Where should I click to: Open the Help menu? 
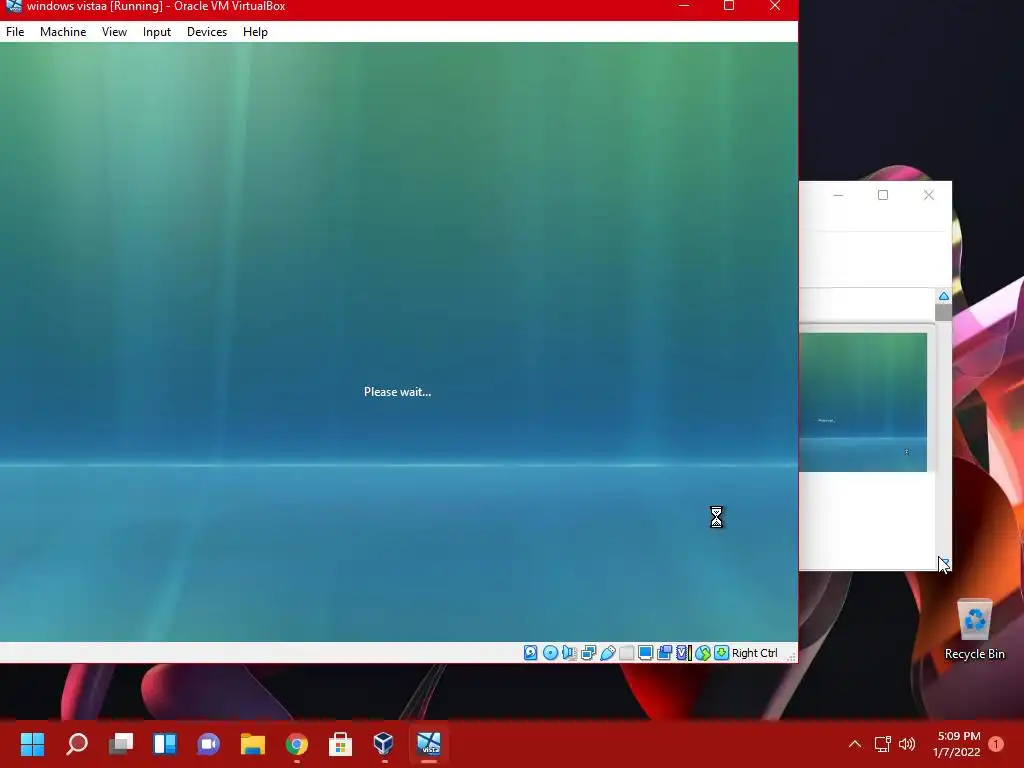pos(255,31)
